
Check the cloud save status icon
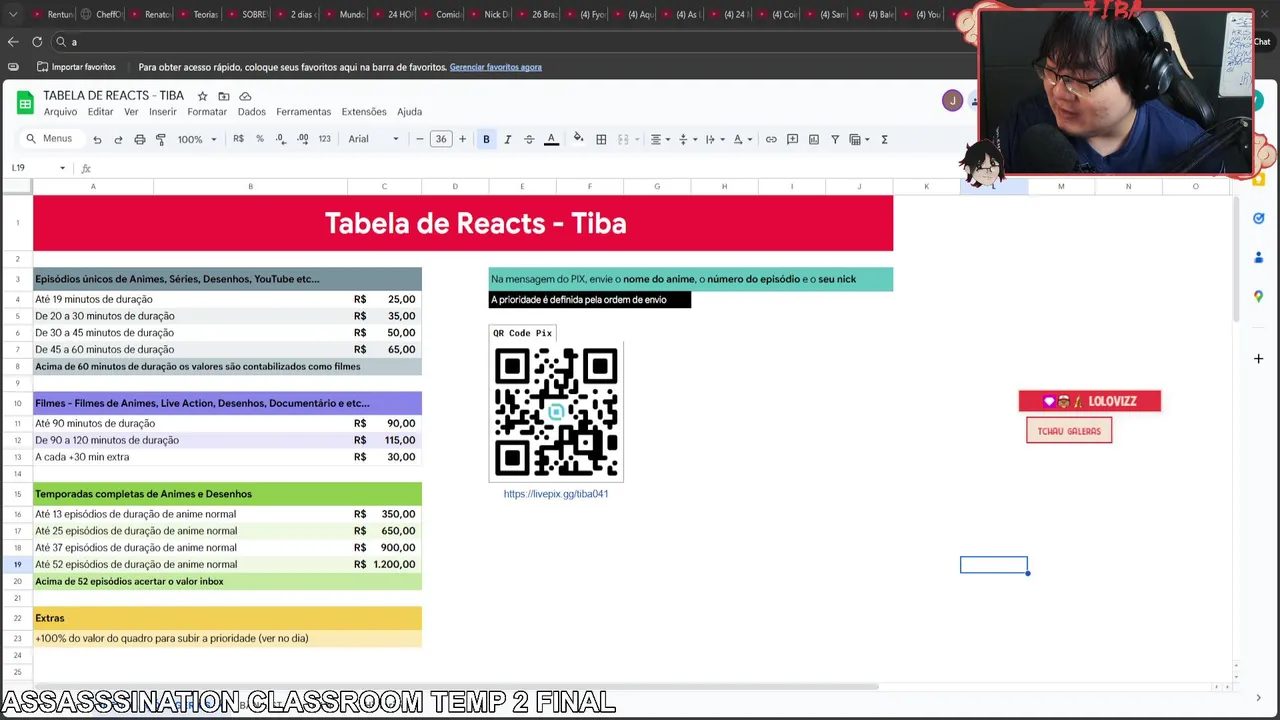(245, 96)
